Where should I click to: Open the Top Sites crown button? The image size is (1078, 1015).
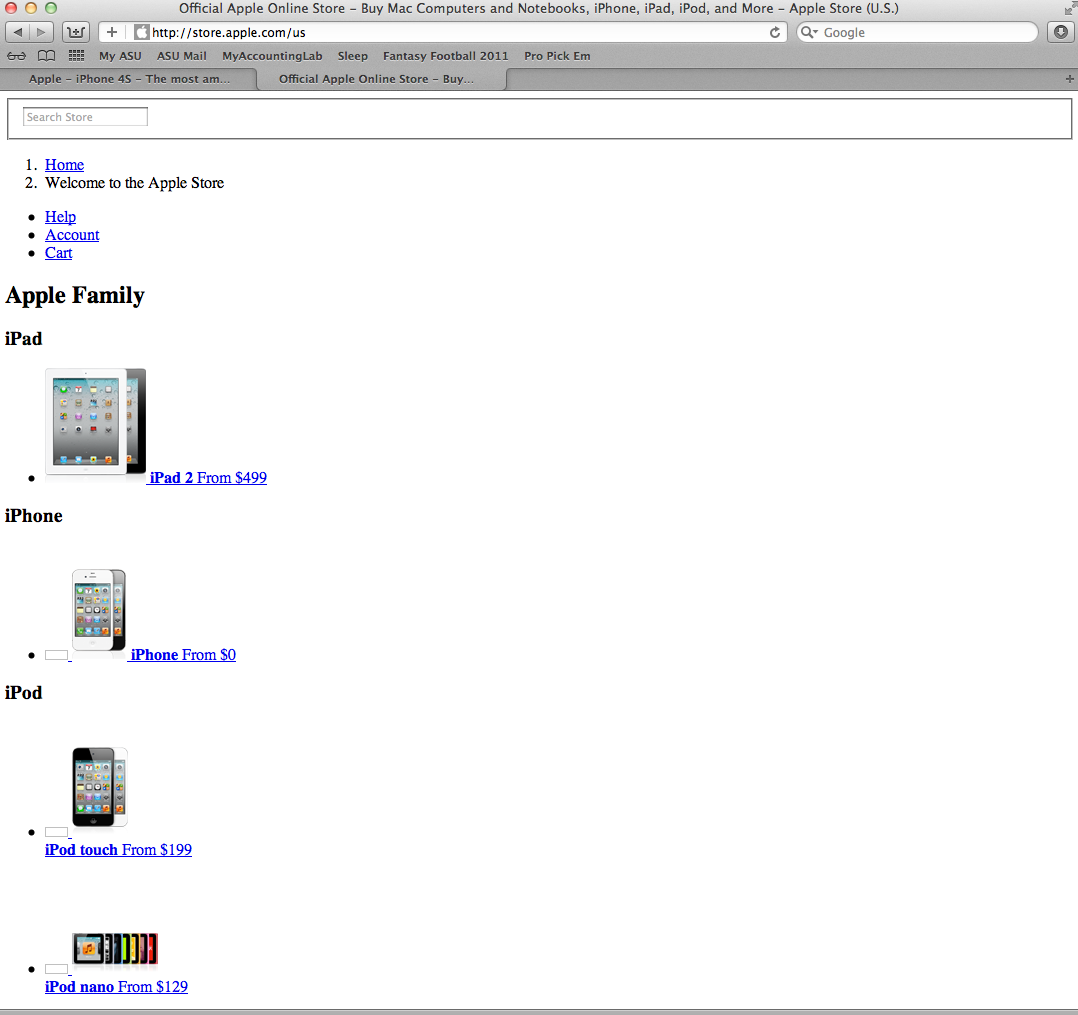pyautogui.click(x=76, y=32)
